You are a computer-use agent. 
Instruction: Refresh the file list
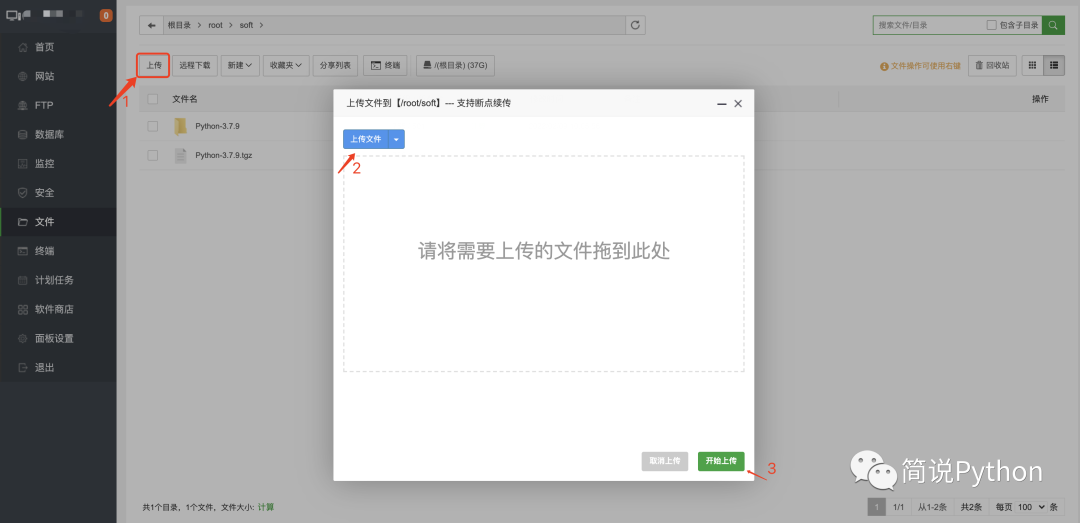[635, 25]
